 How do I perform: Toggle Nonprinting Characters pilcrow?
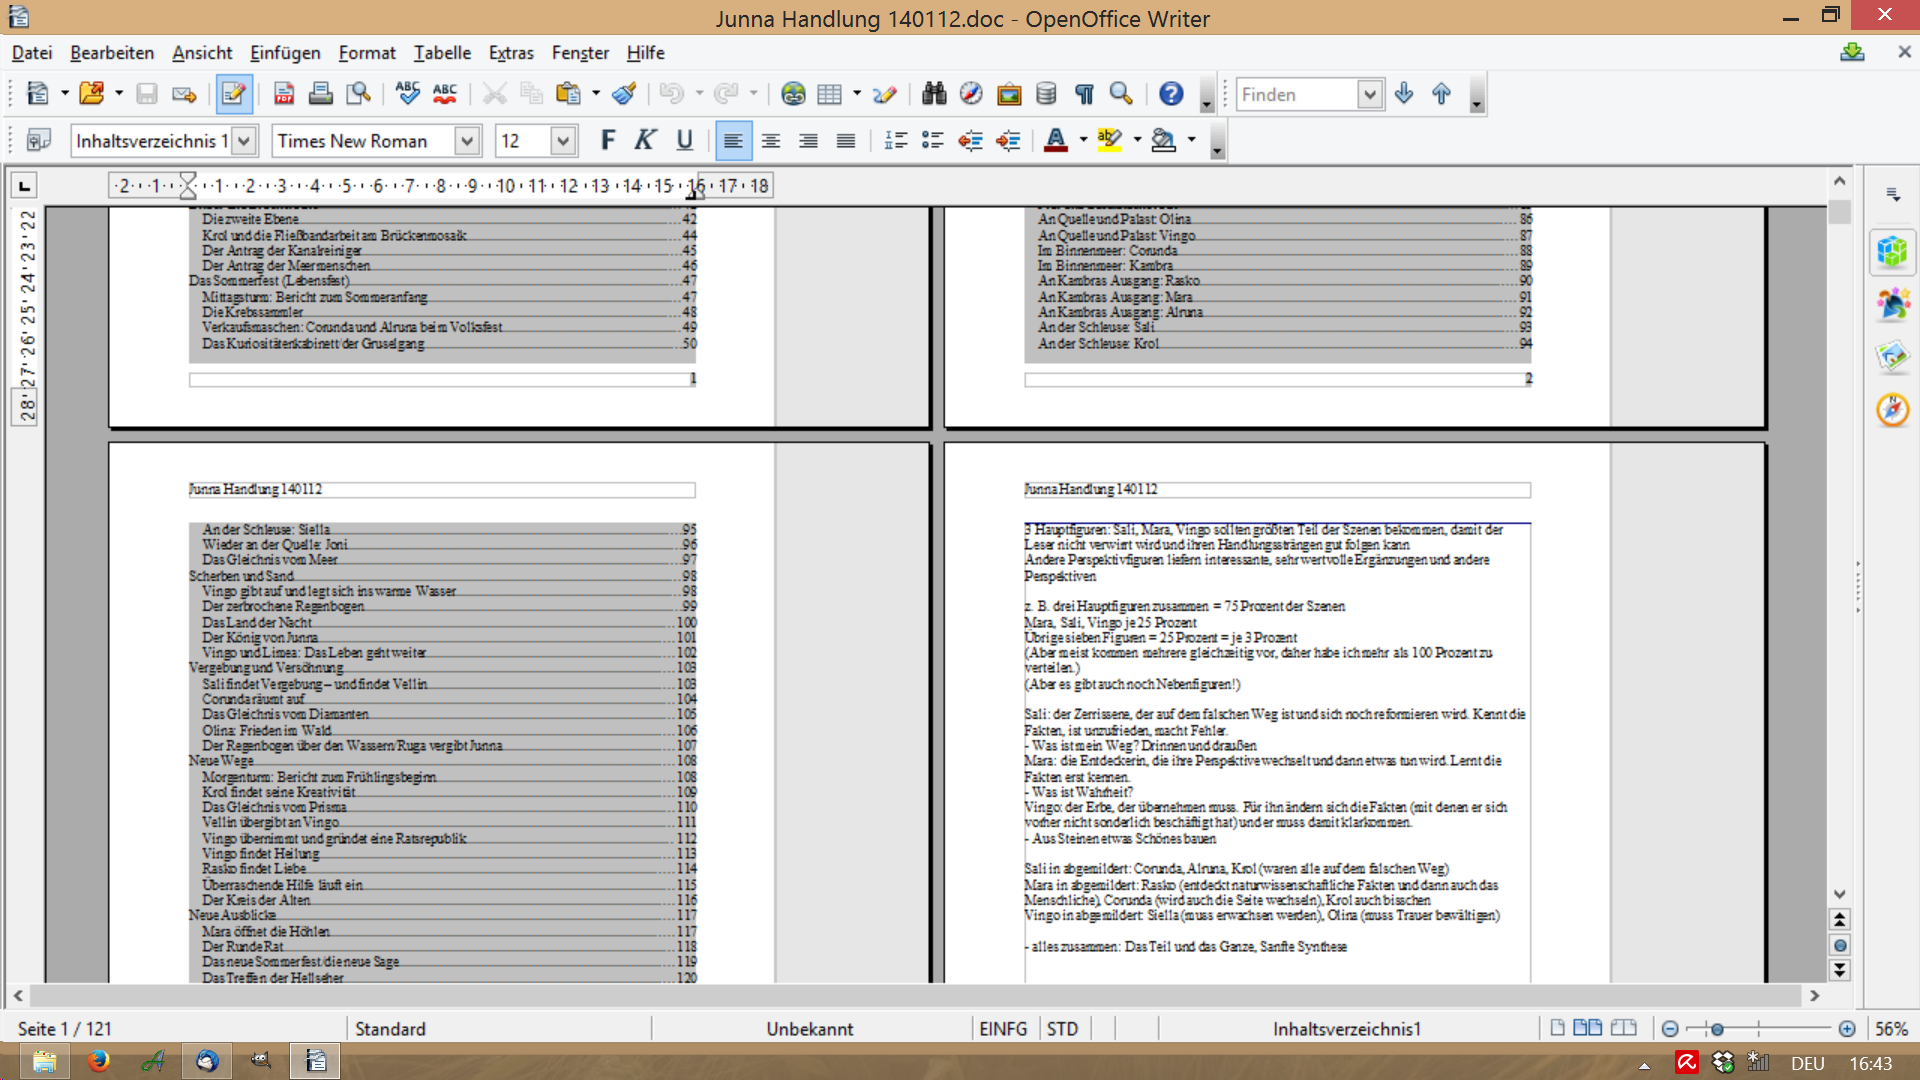point(1084,94)
